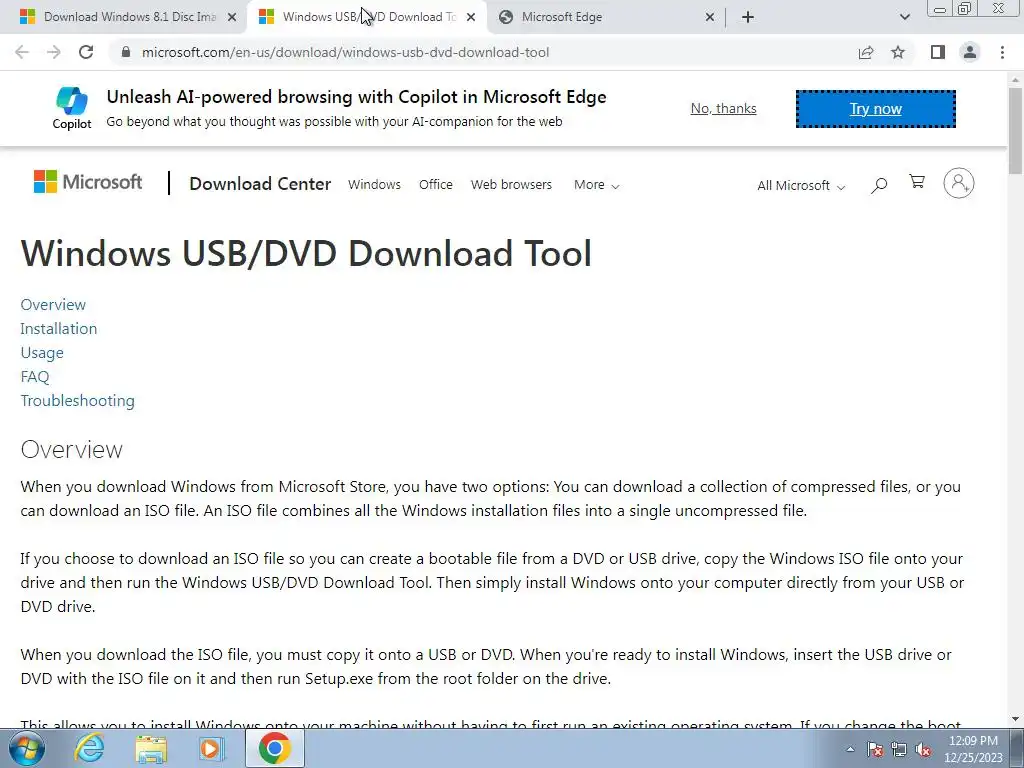Close the Microsoft Edge tab
1024x768 pixels.
[x=710, y=18]
